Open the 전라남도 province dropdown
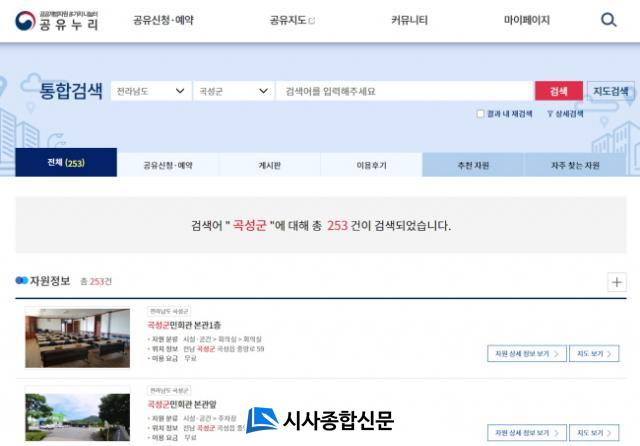Viewport: 640px width, 446px height. click(151, 91)
